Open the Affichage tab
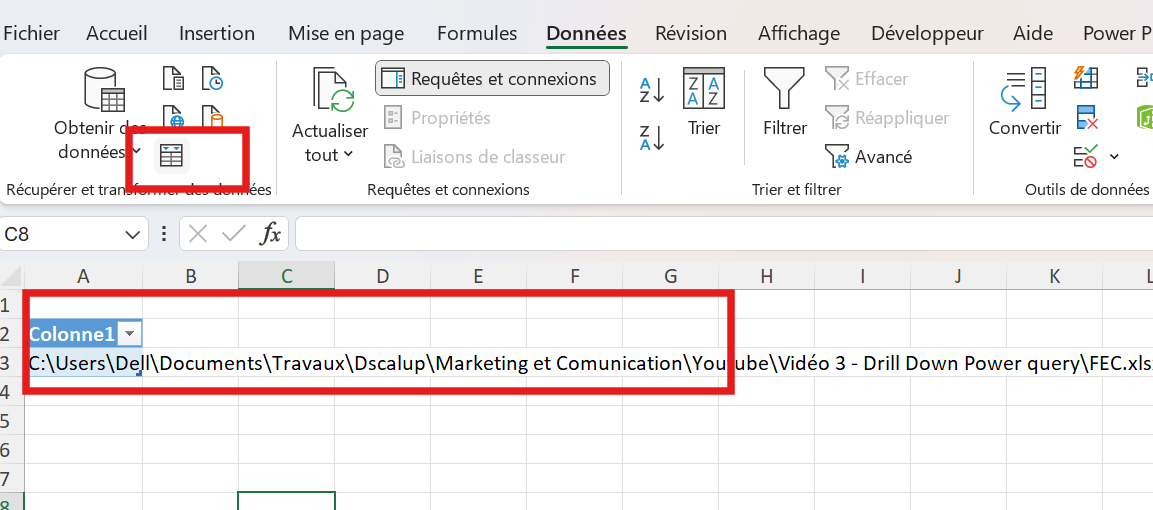 point(799,33)
